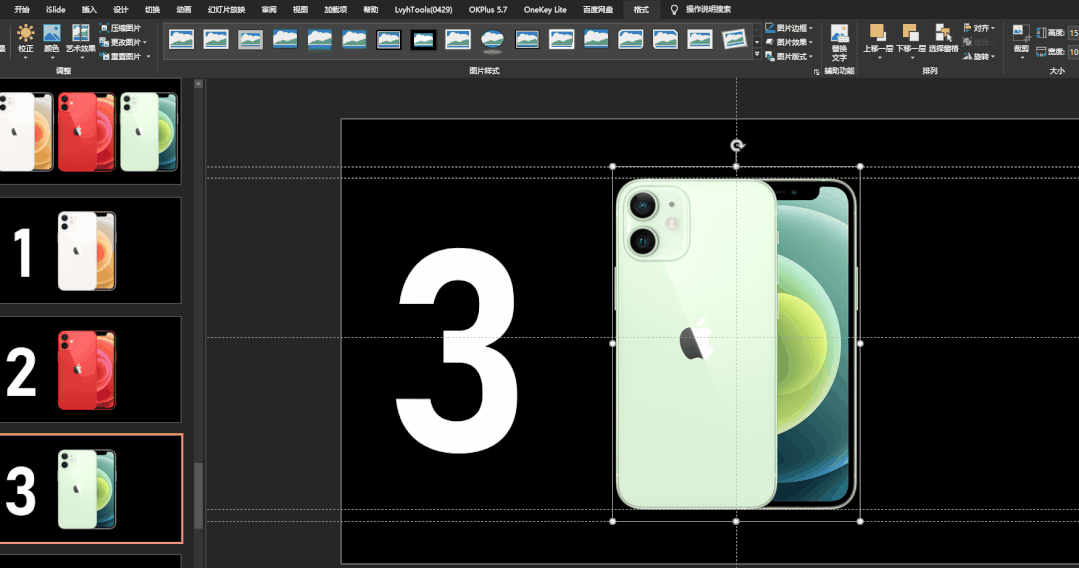Click the thumbnail pane scrollbar thumb
Screen dimensions: 1079x568
pos(199,496)
